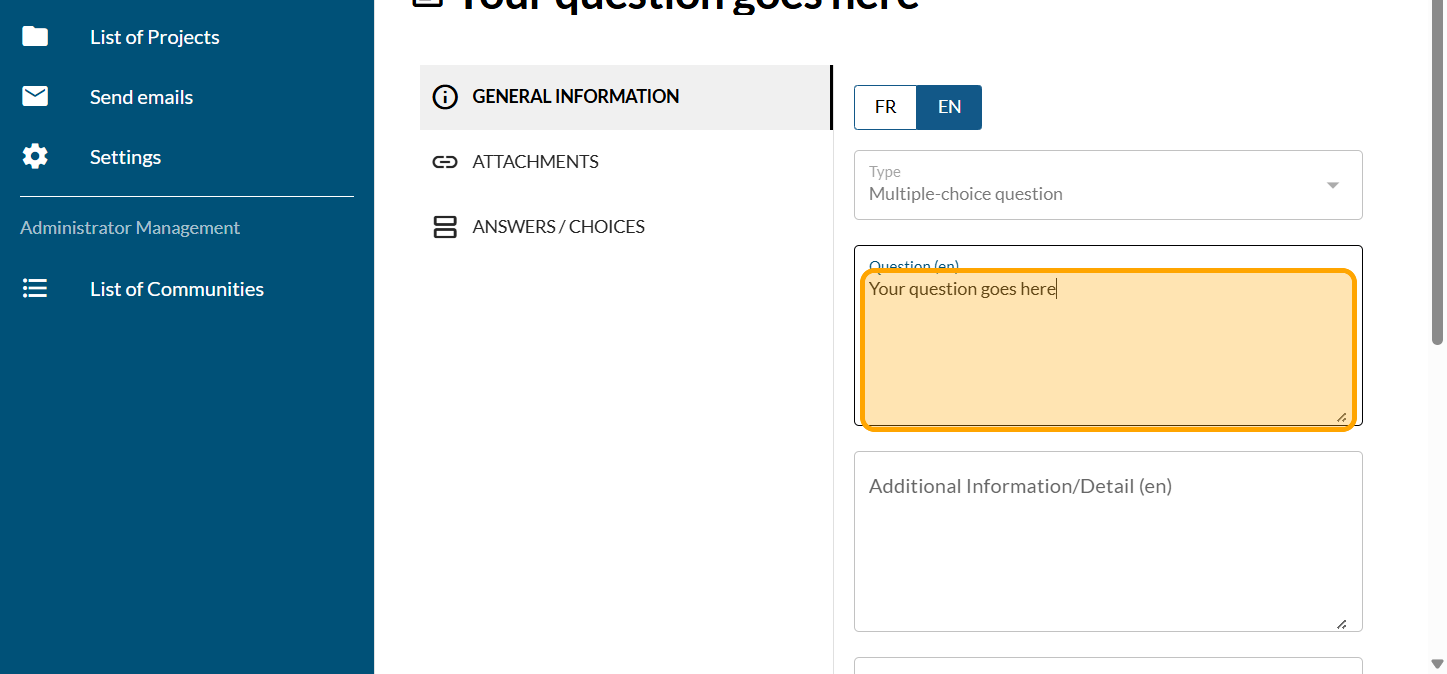Click the folder icon beside List of Projects
The height and width of the screenshot is (674, 1447).
[x=35, y=37]
